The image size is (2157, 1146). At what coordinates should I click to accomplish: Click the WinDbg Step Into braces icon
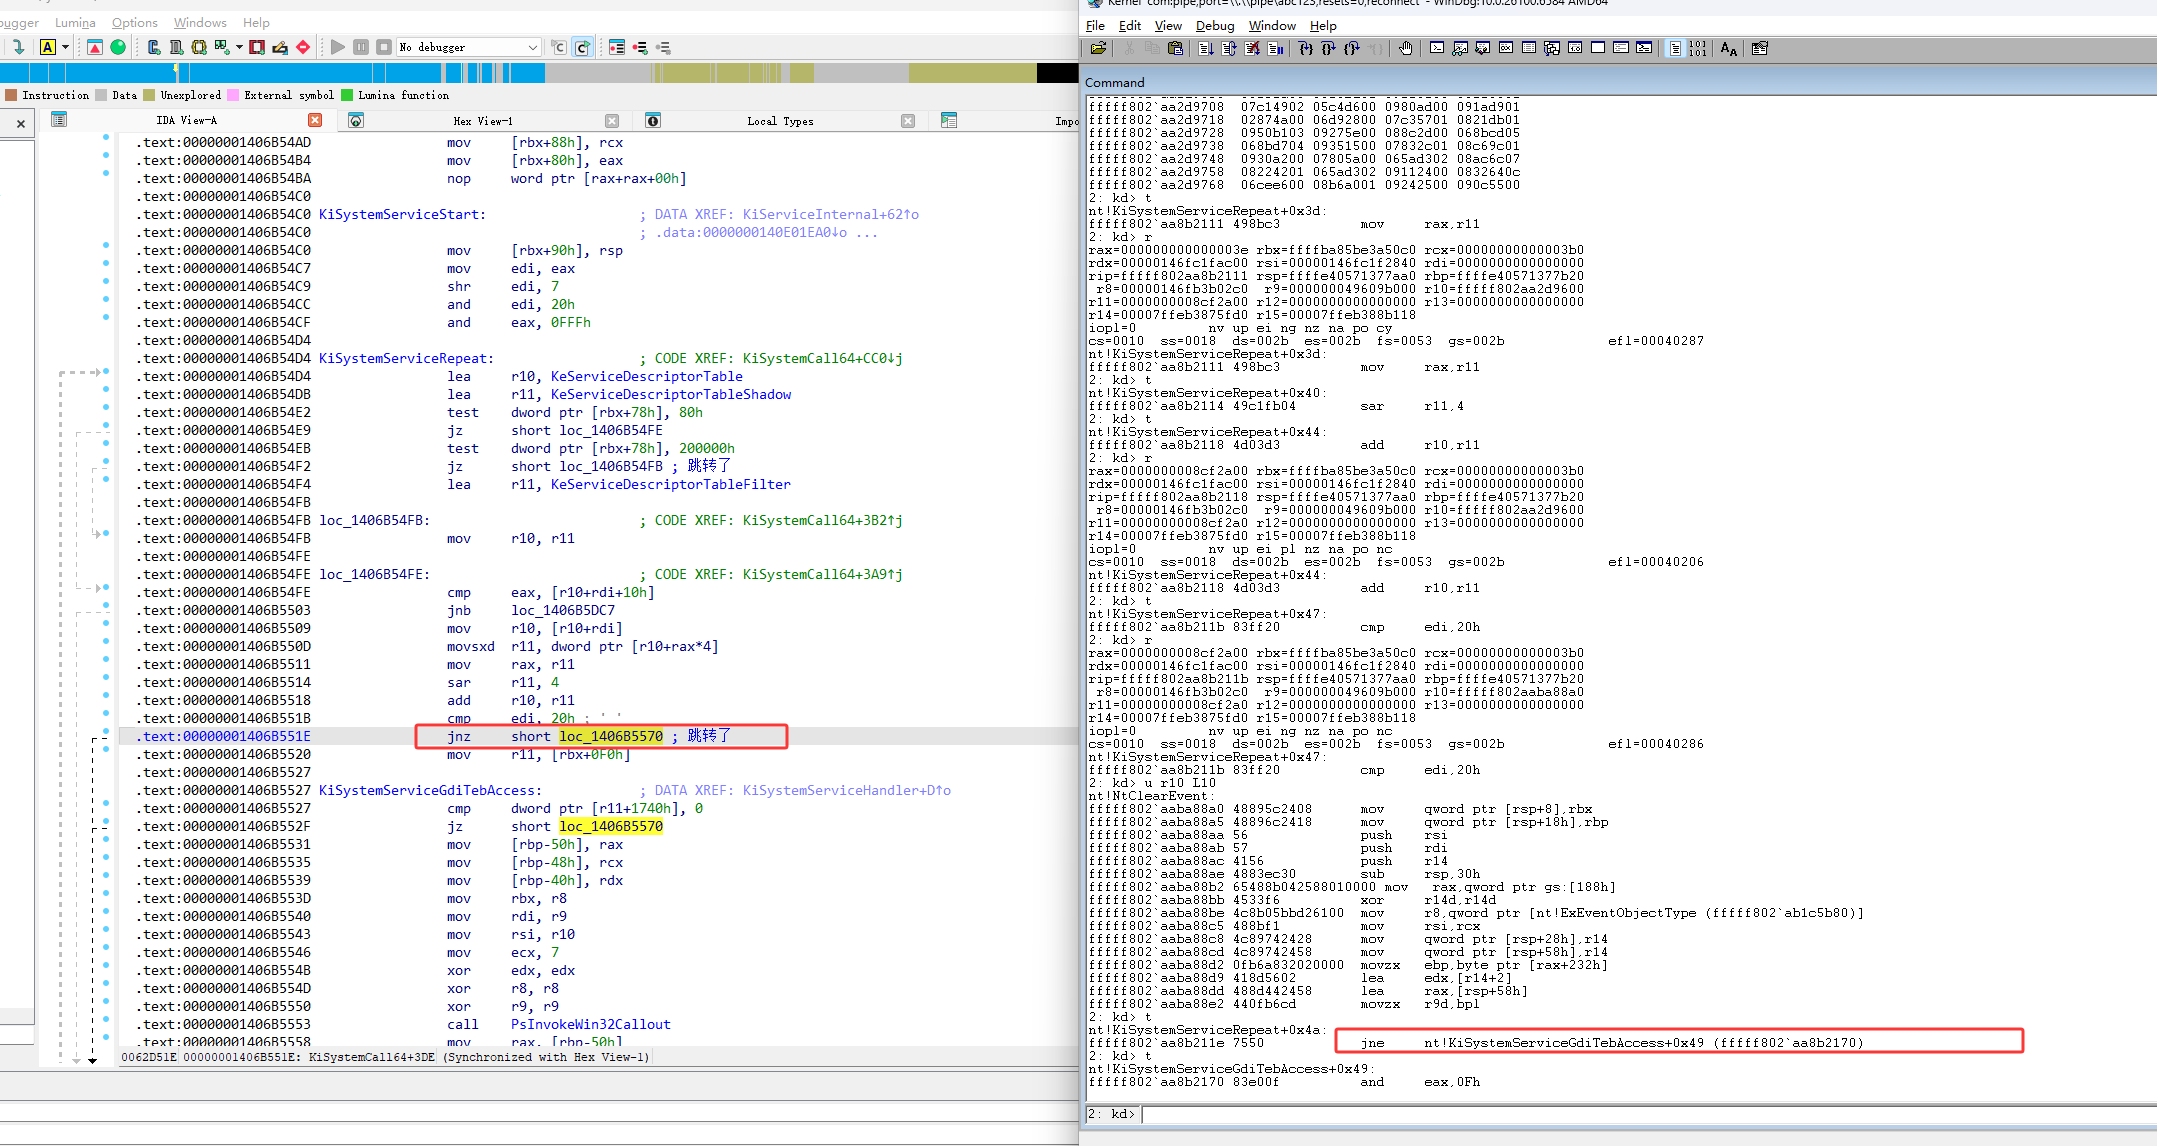click(1306, 48)
